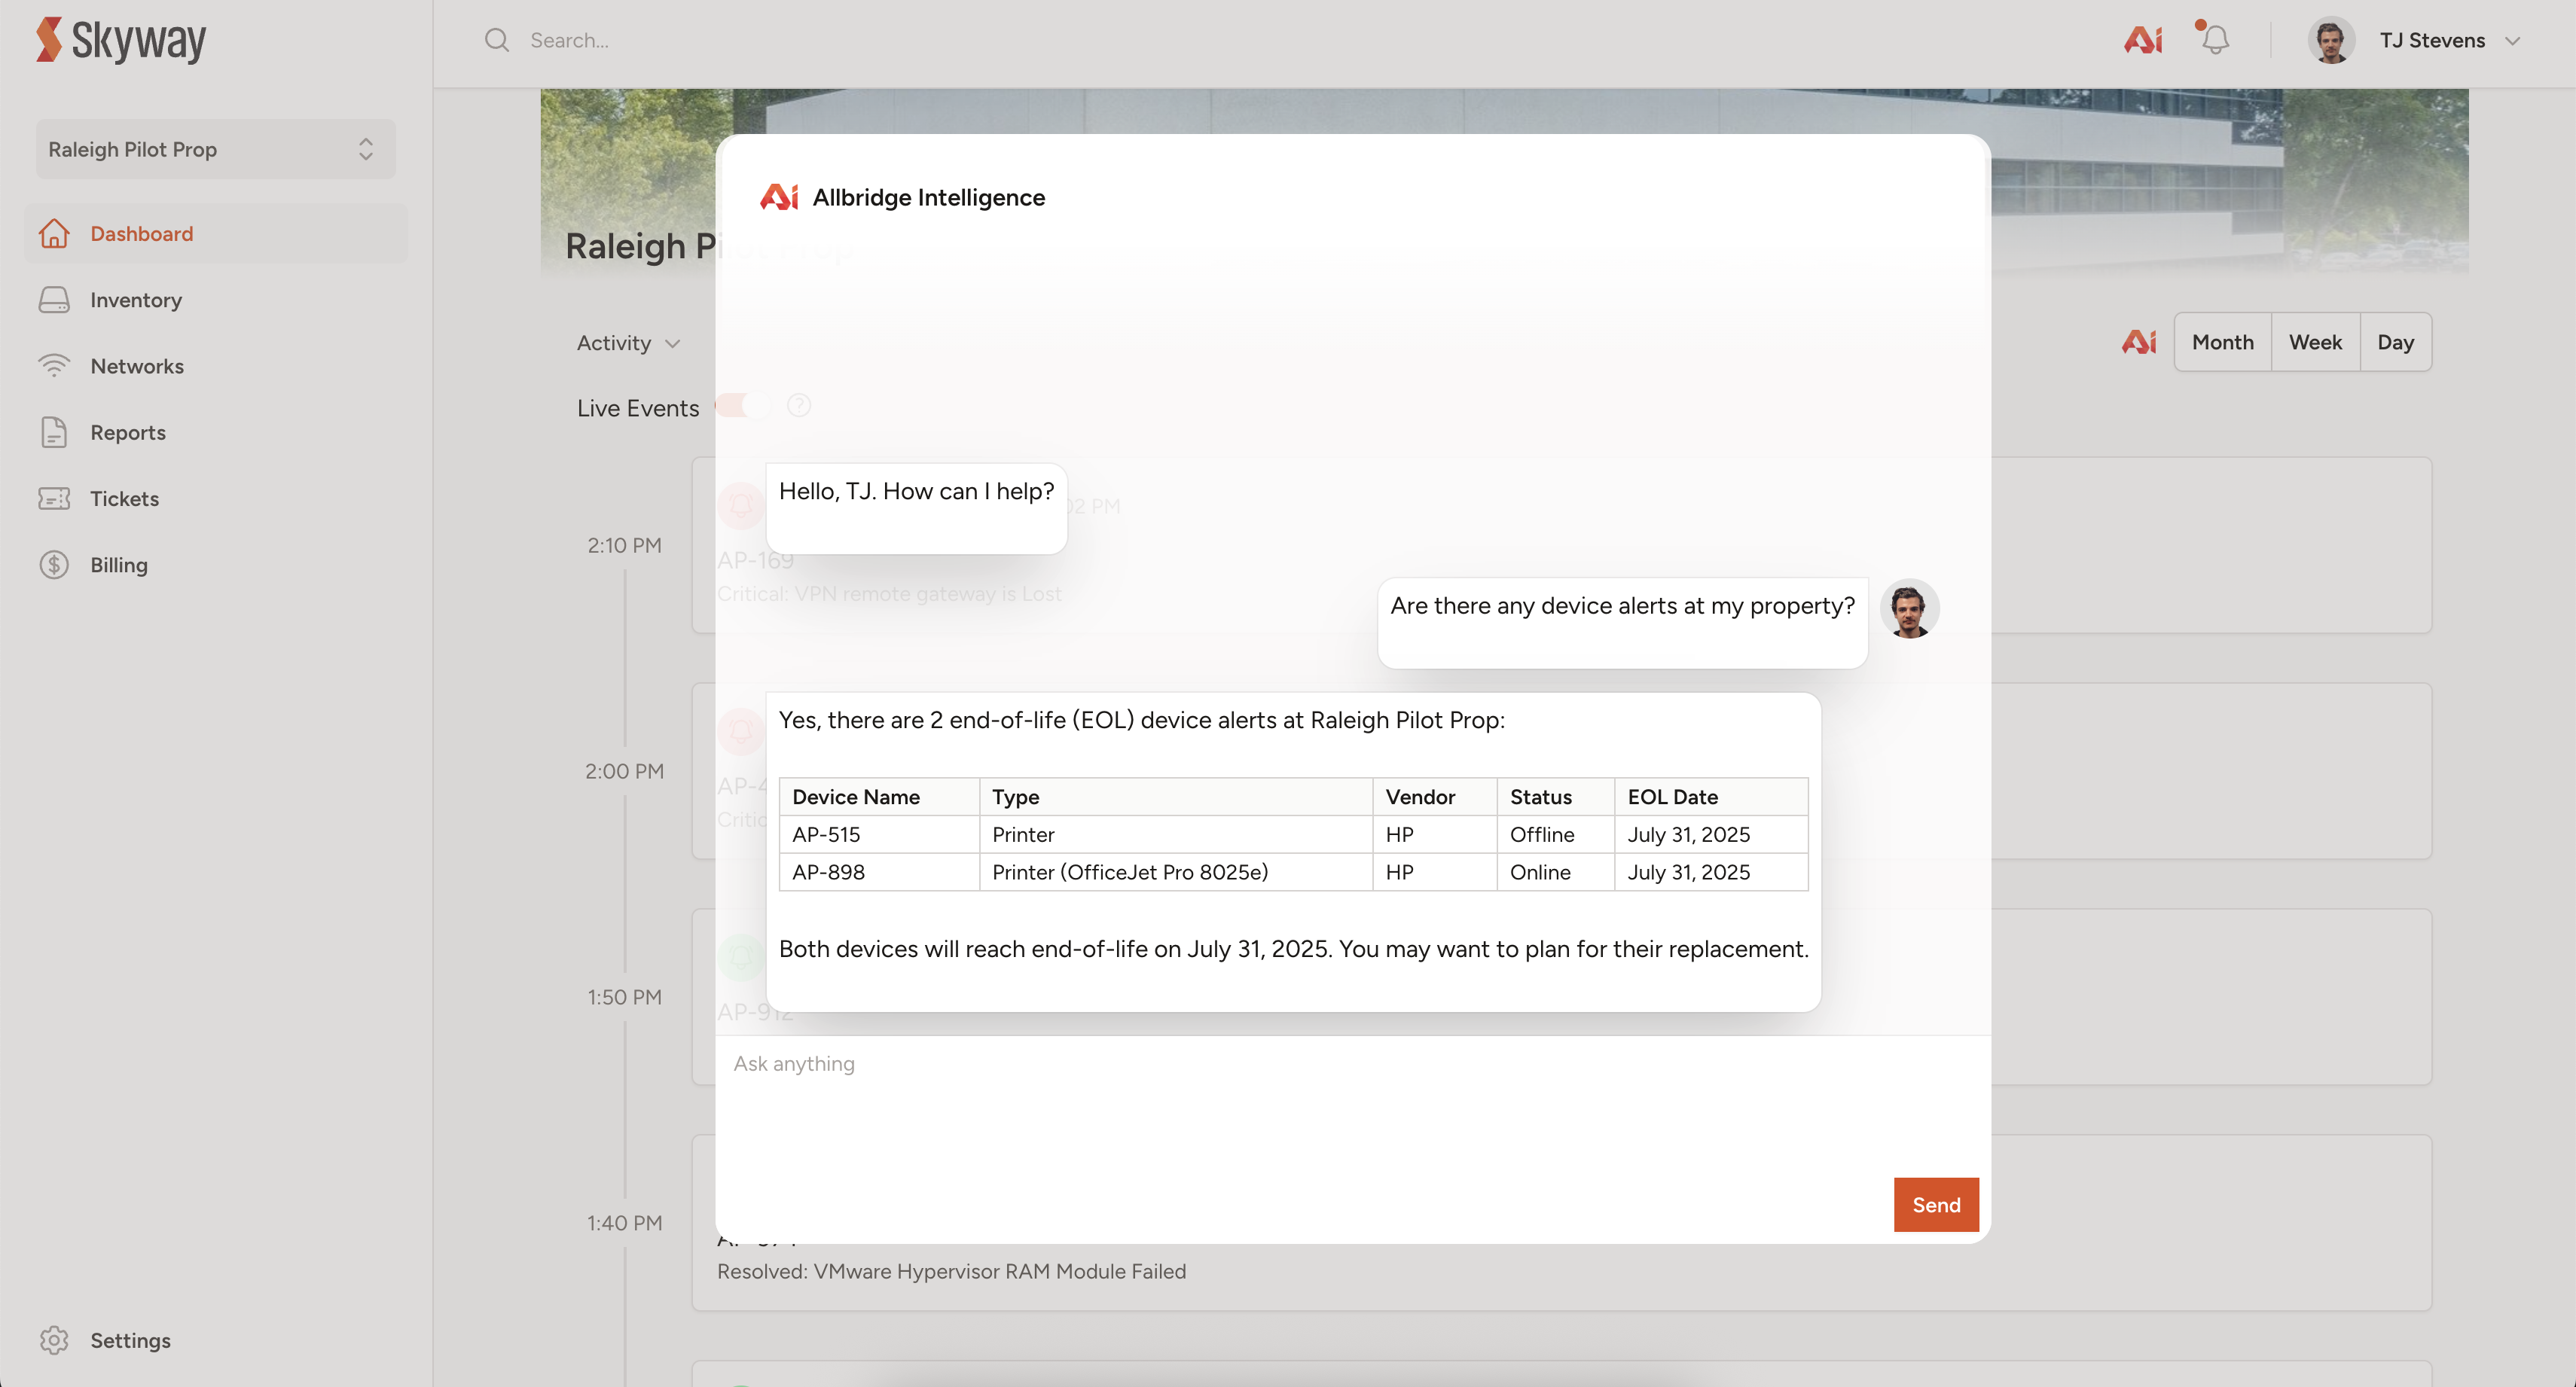Click AI icon beside Month tab
Screen dimensions: 2576x1387
click(x=2139, y=342)
